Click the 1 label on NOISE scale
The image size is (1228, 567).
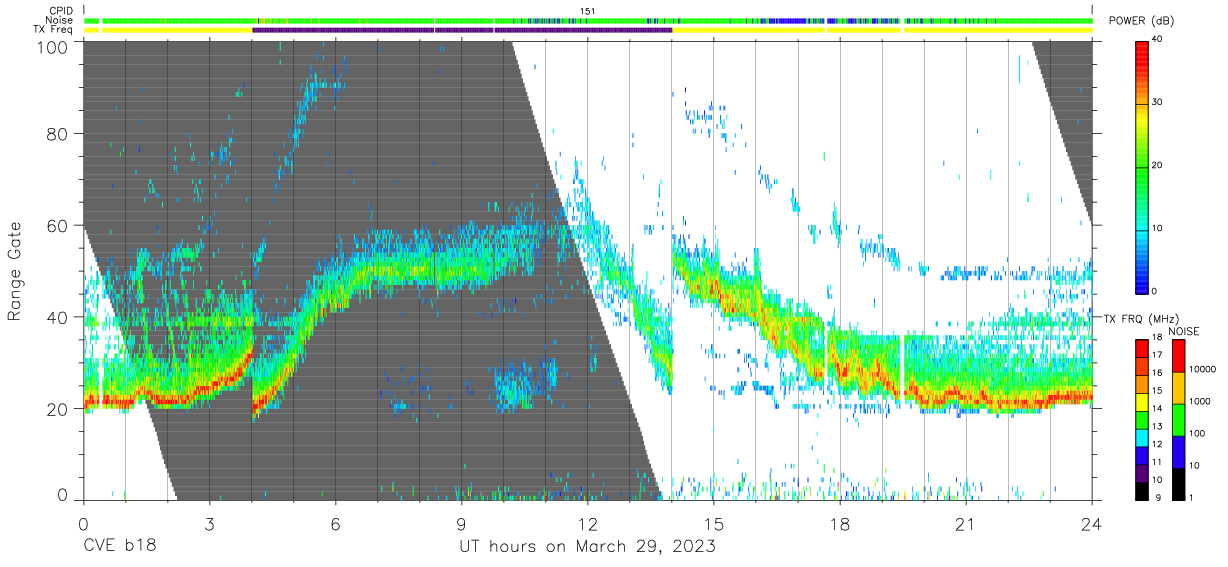[1191, 498]
